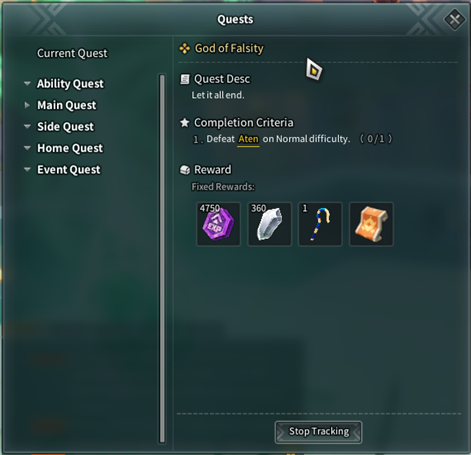Click the Quest Desc document icon
The width and height of the screenshot is (471, 455).
pyautogui.click(x=185, y=79)
